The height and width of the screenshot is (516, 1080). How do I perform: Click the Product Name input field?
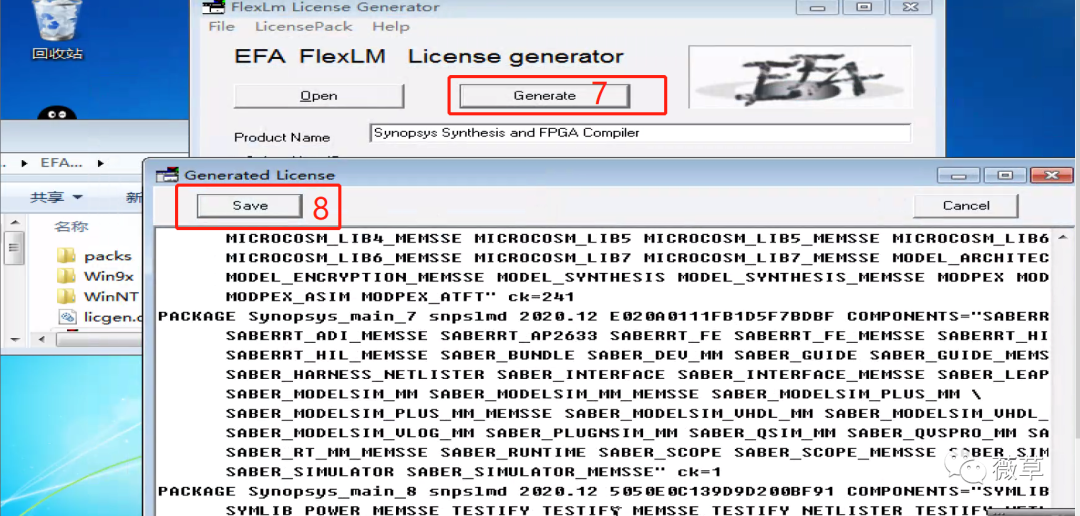pyautogui.click(x=641, y=133)
